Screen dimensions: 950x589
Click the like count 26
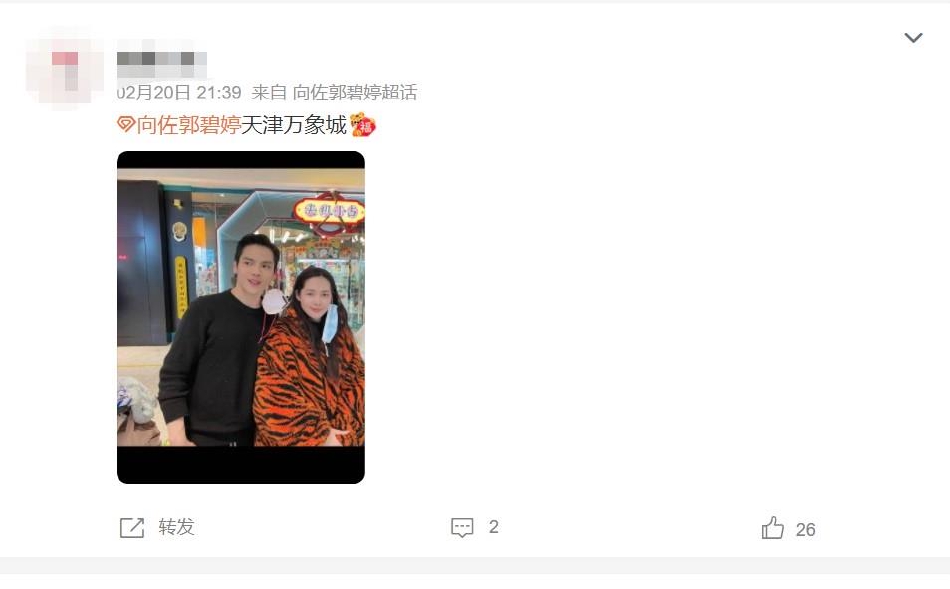pos(805,530)
